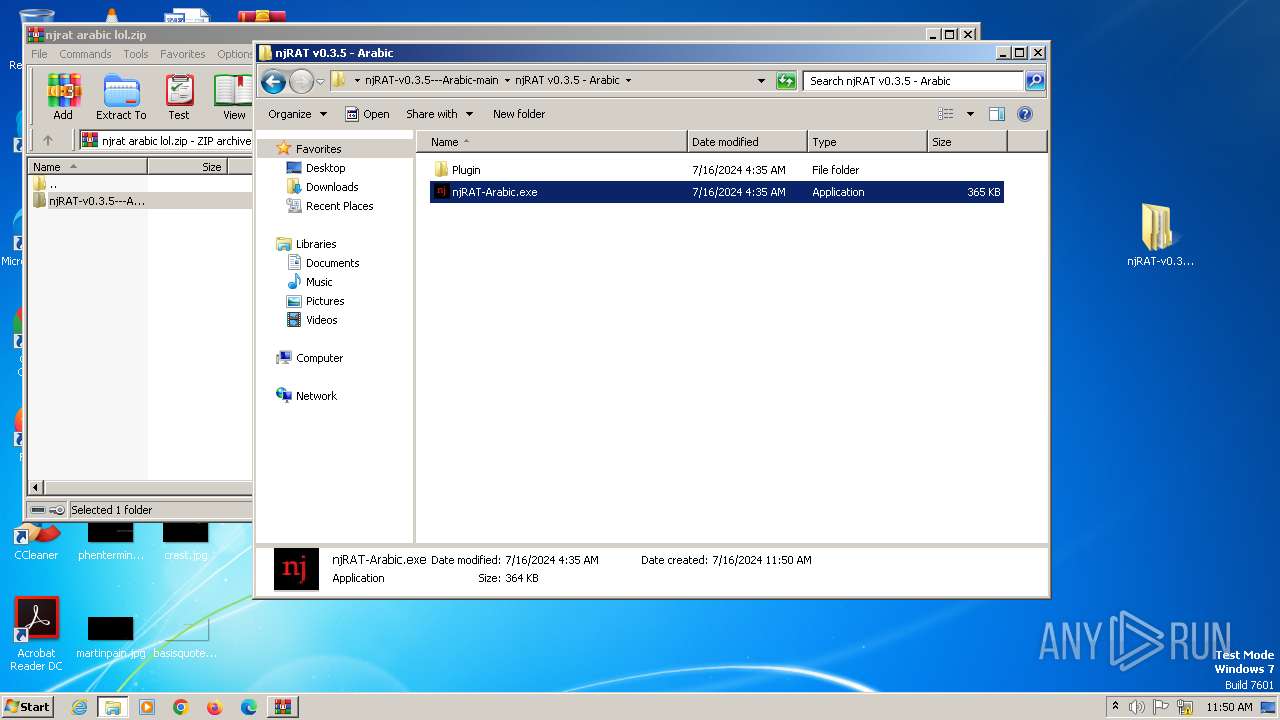Select Favorites in navigation pane
This screenshot has width=1280, height=720.
point(318,149)
